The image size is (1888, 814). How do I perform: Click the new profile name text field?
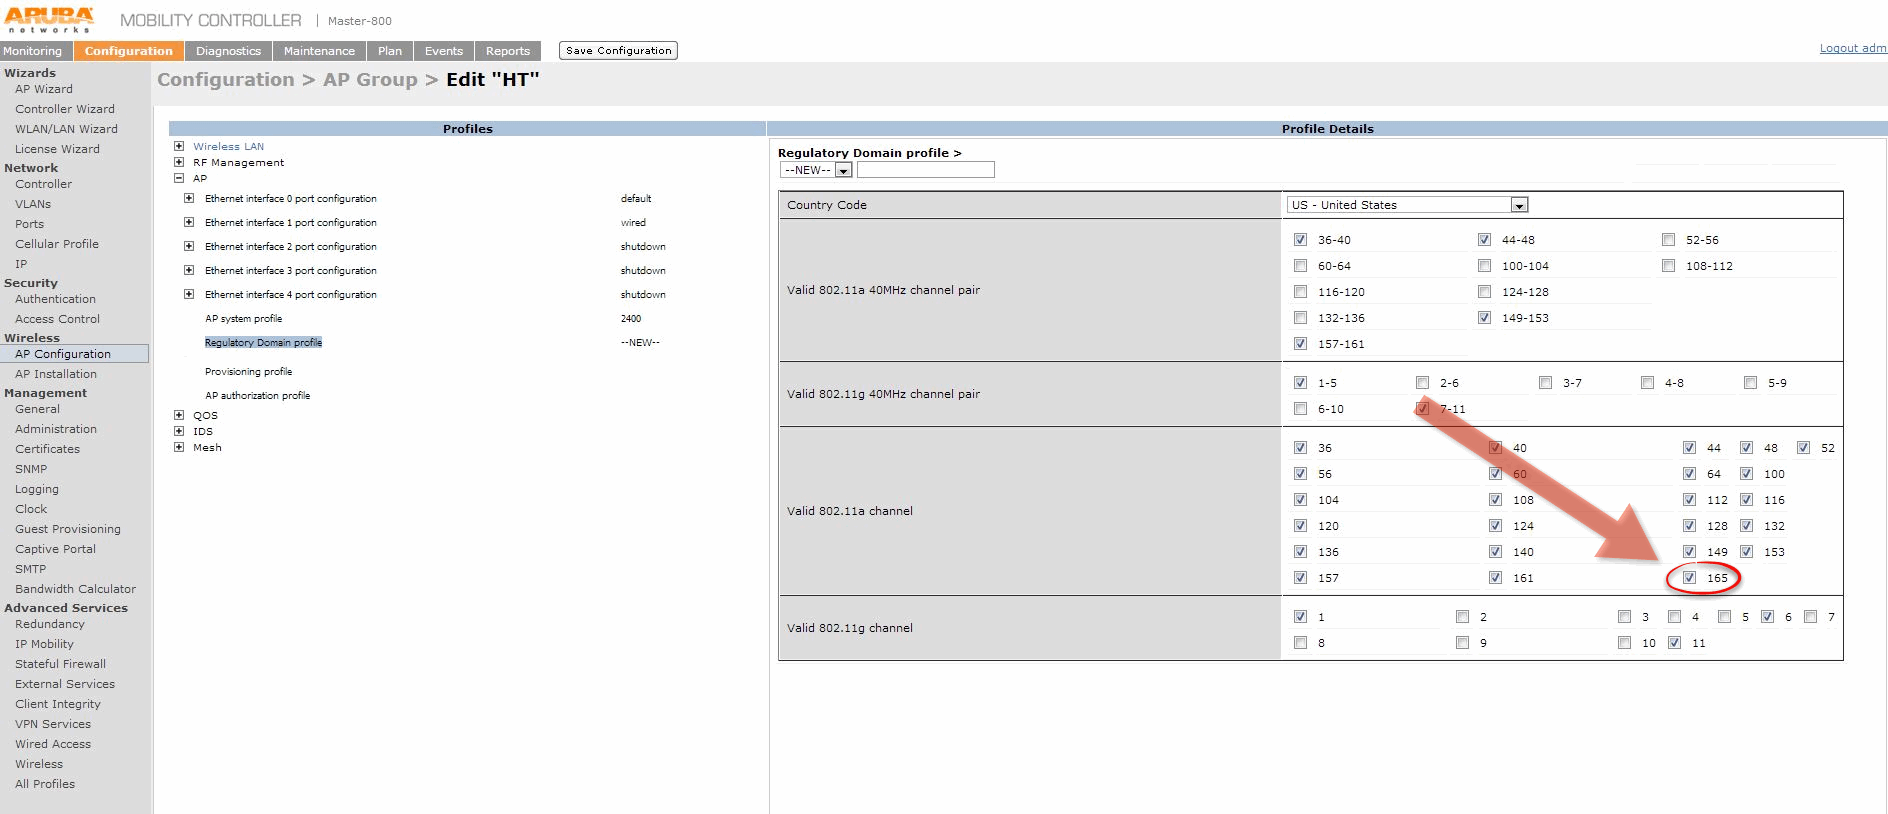925,170
